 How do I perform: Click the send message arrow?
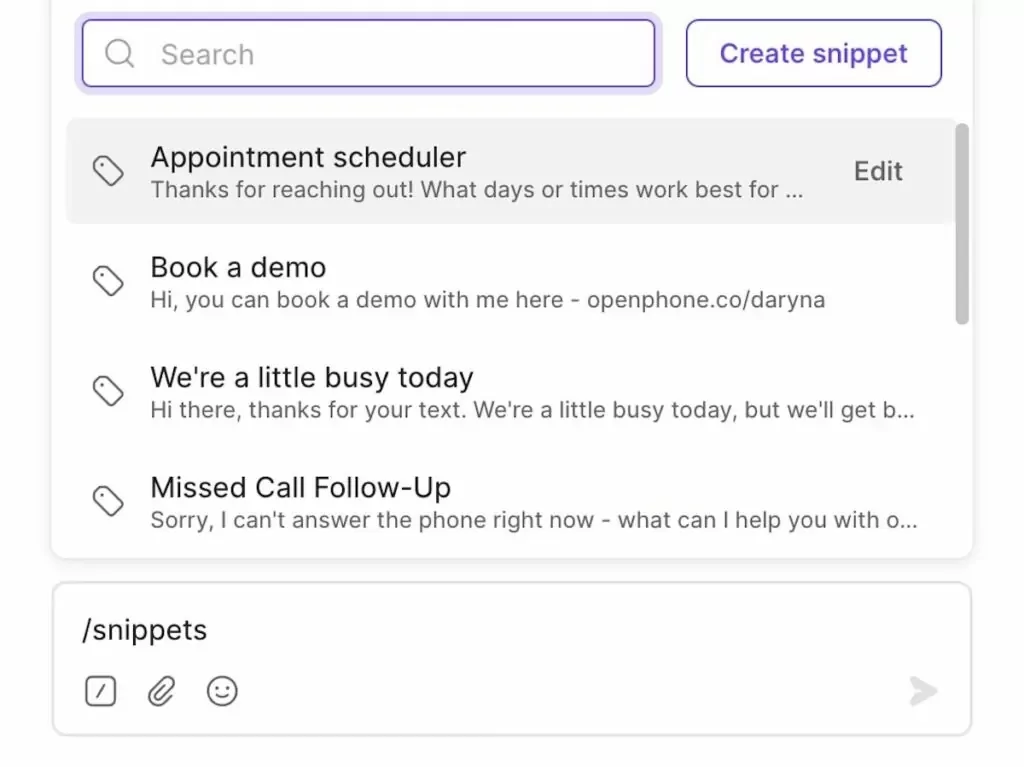click(922, 690)
